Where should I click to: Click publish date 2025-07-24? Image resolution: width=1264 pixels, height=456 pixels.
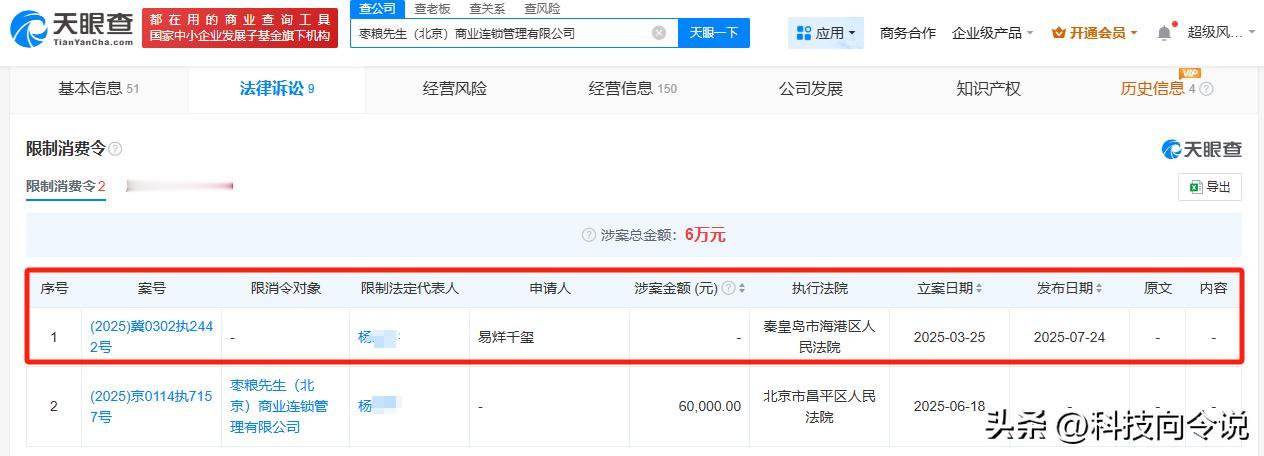tap(1070, 337)
